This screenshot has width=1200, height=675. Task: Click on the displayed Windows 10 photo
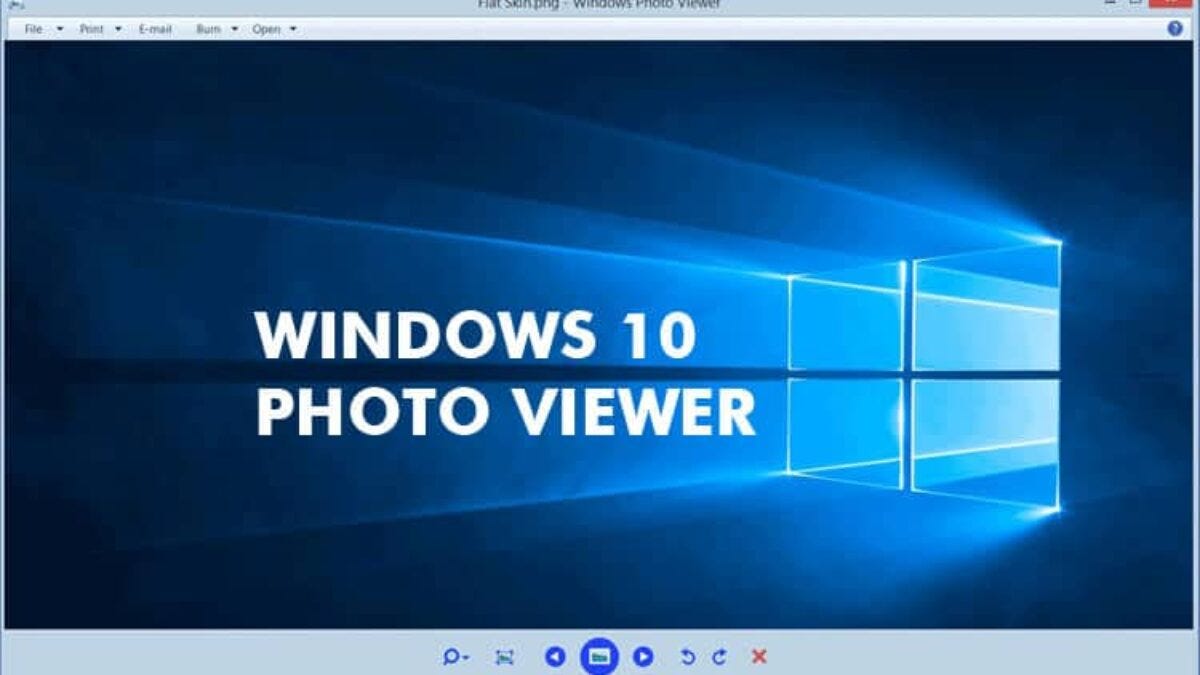click(600, 340)
